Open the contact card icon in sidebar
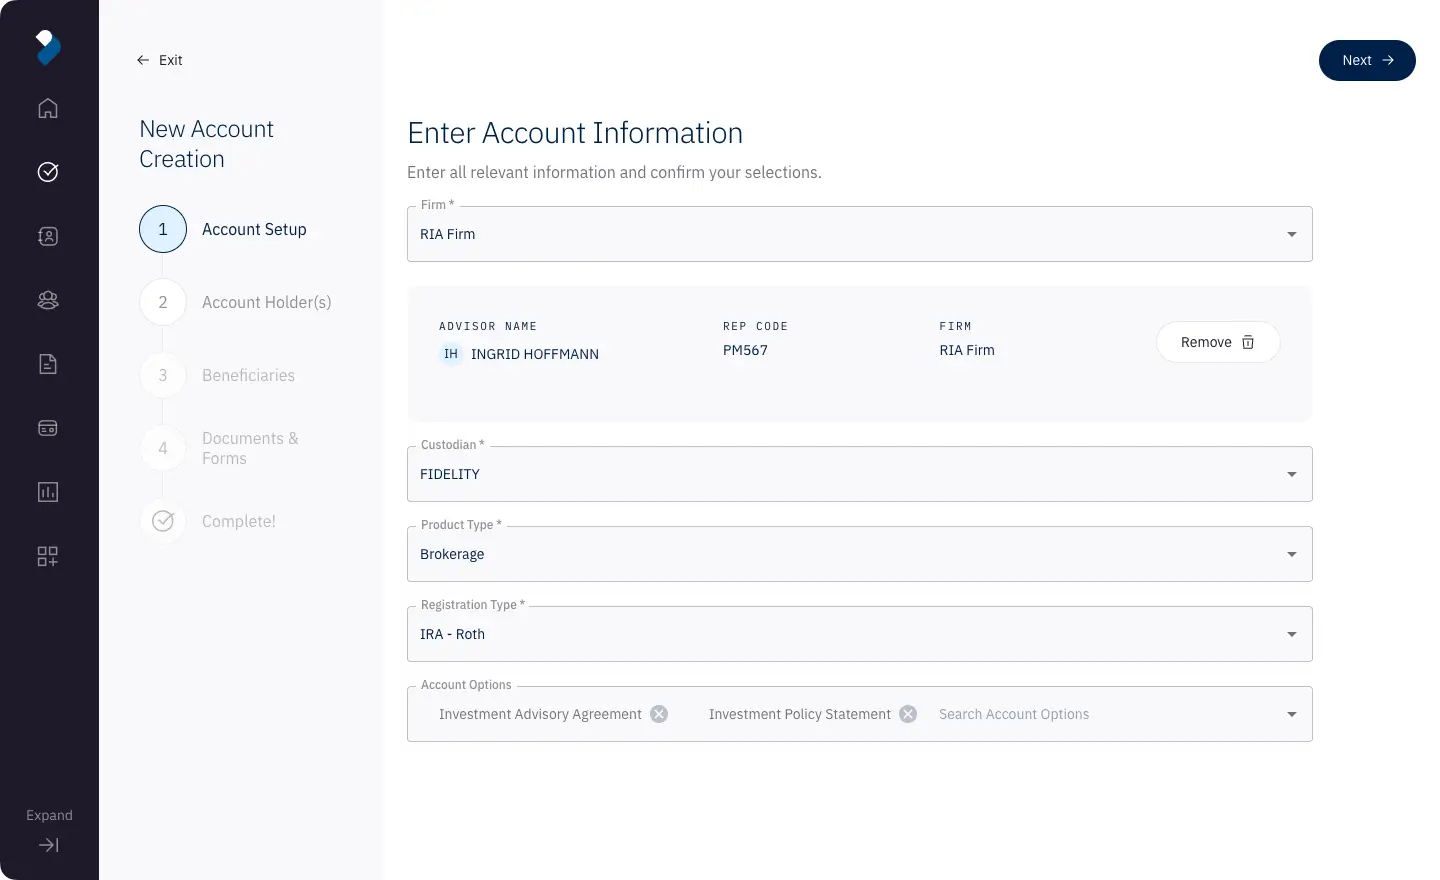 [x=48, y=236]
